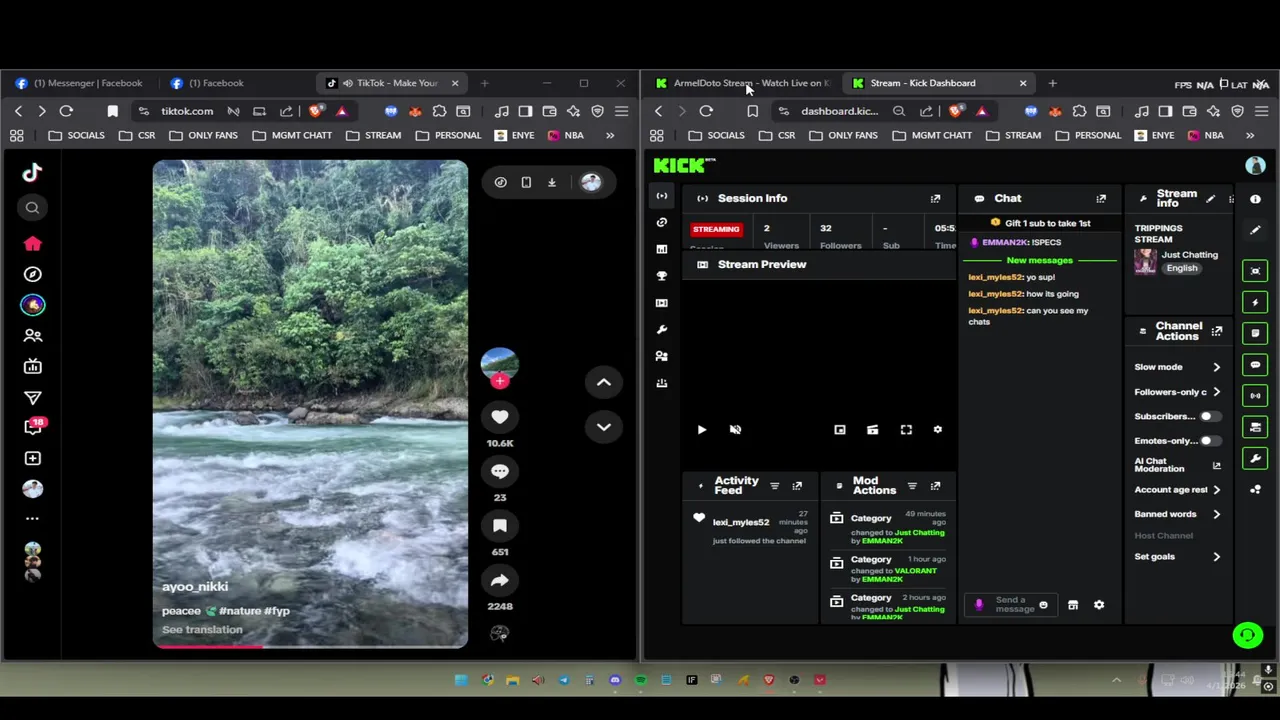Bookmark the TikTok video showing 651
The image size is (1280, 720).
(500, 525)
